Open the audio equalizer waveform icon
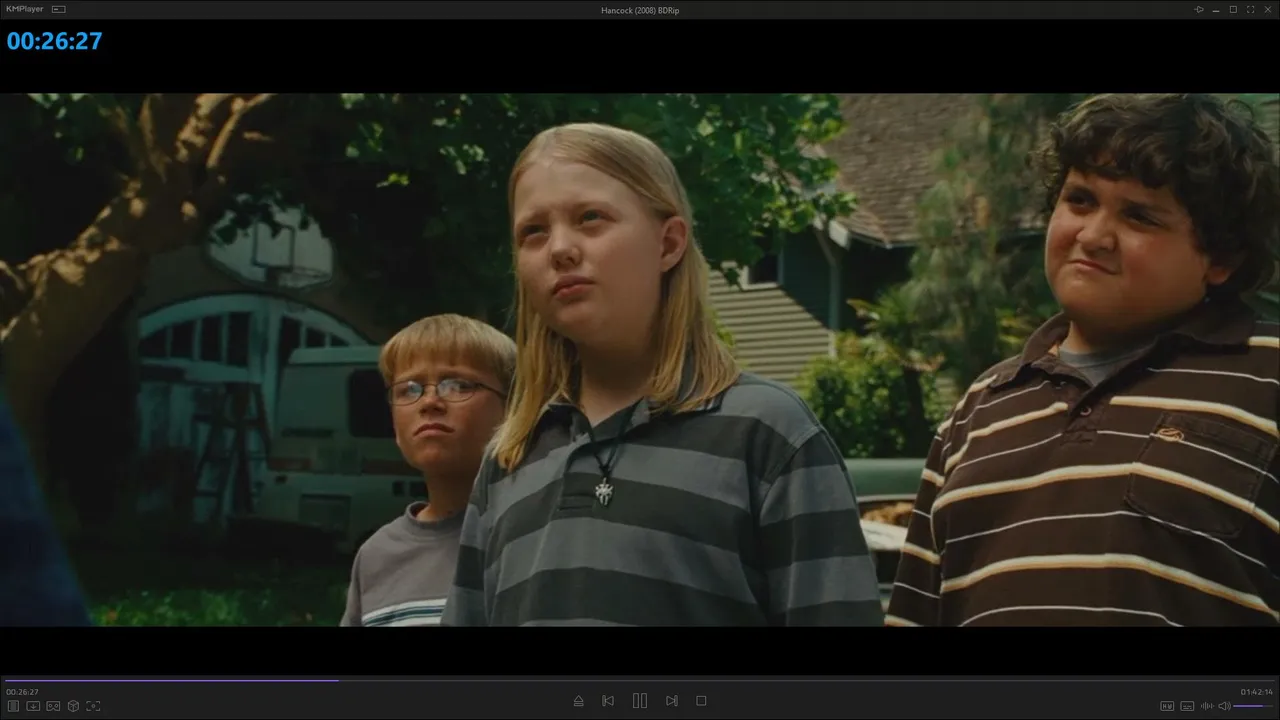The width and height of the screenshot is (1280, 720). [x=1207, y=706]
